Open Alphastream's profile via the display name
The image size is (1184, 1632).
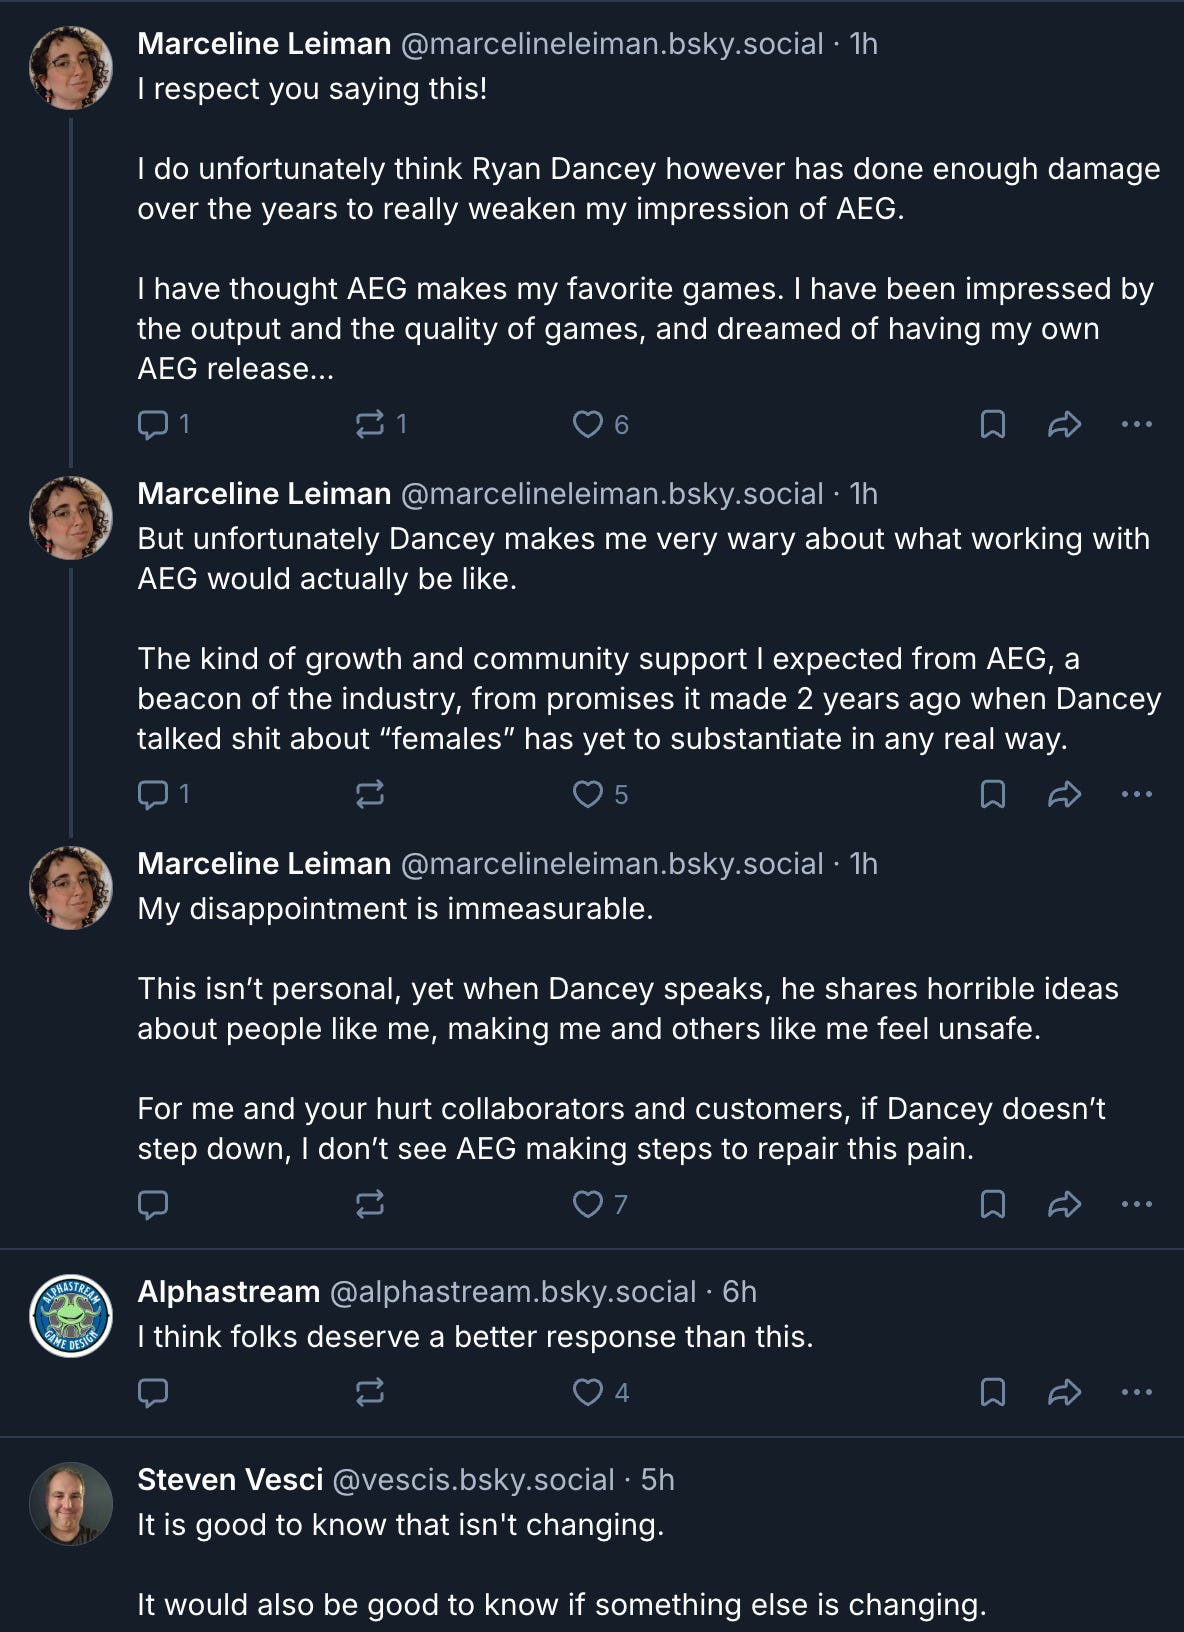pyautogui.click(x=228, y=1292)
